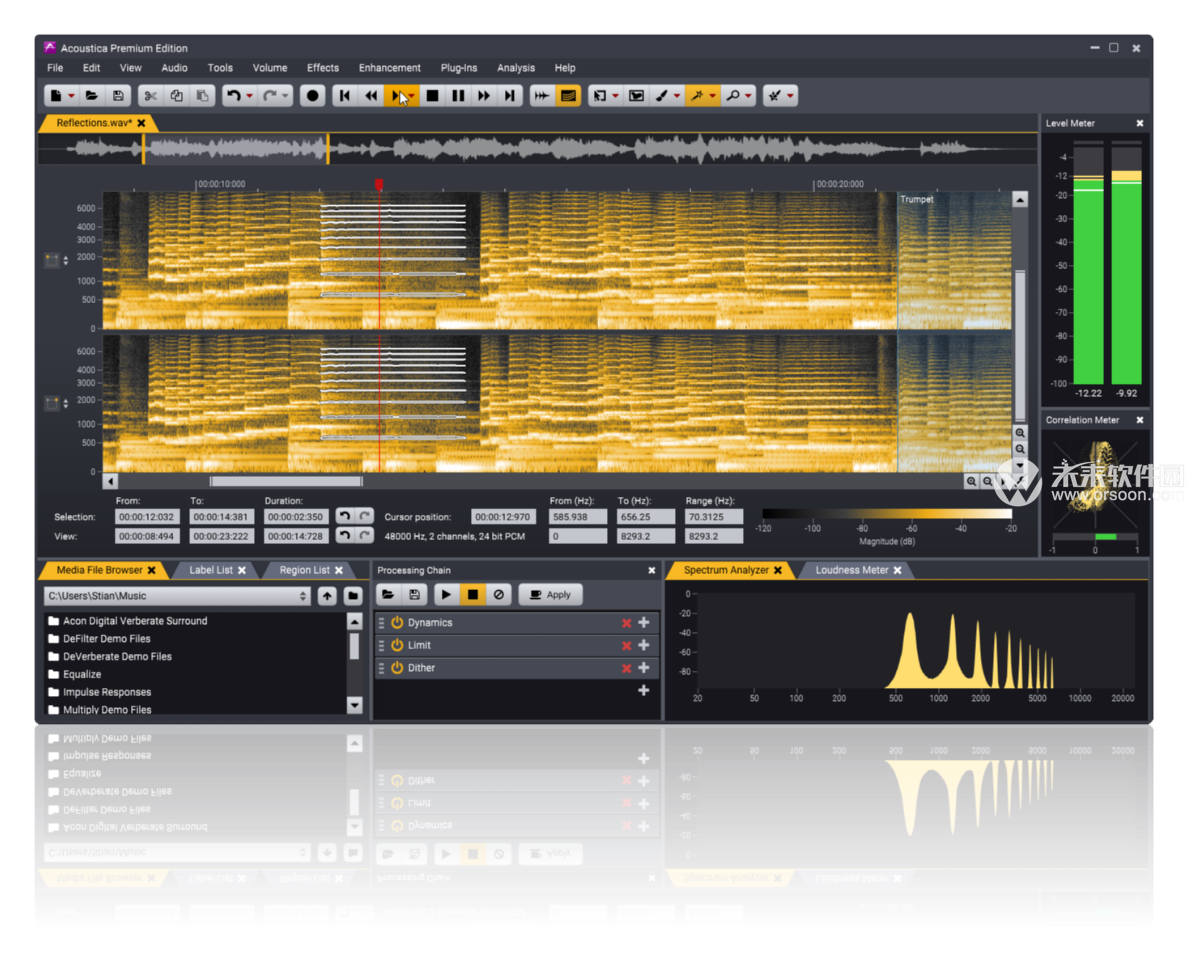Click the Rewind button
This screenshot has width=1188, height=964.
click(x=370, y=95)
